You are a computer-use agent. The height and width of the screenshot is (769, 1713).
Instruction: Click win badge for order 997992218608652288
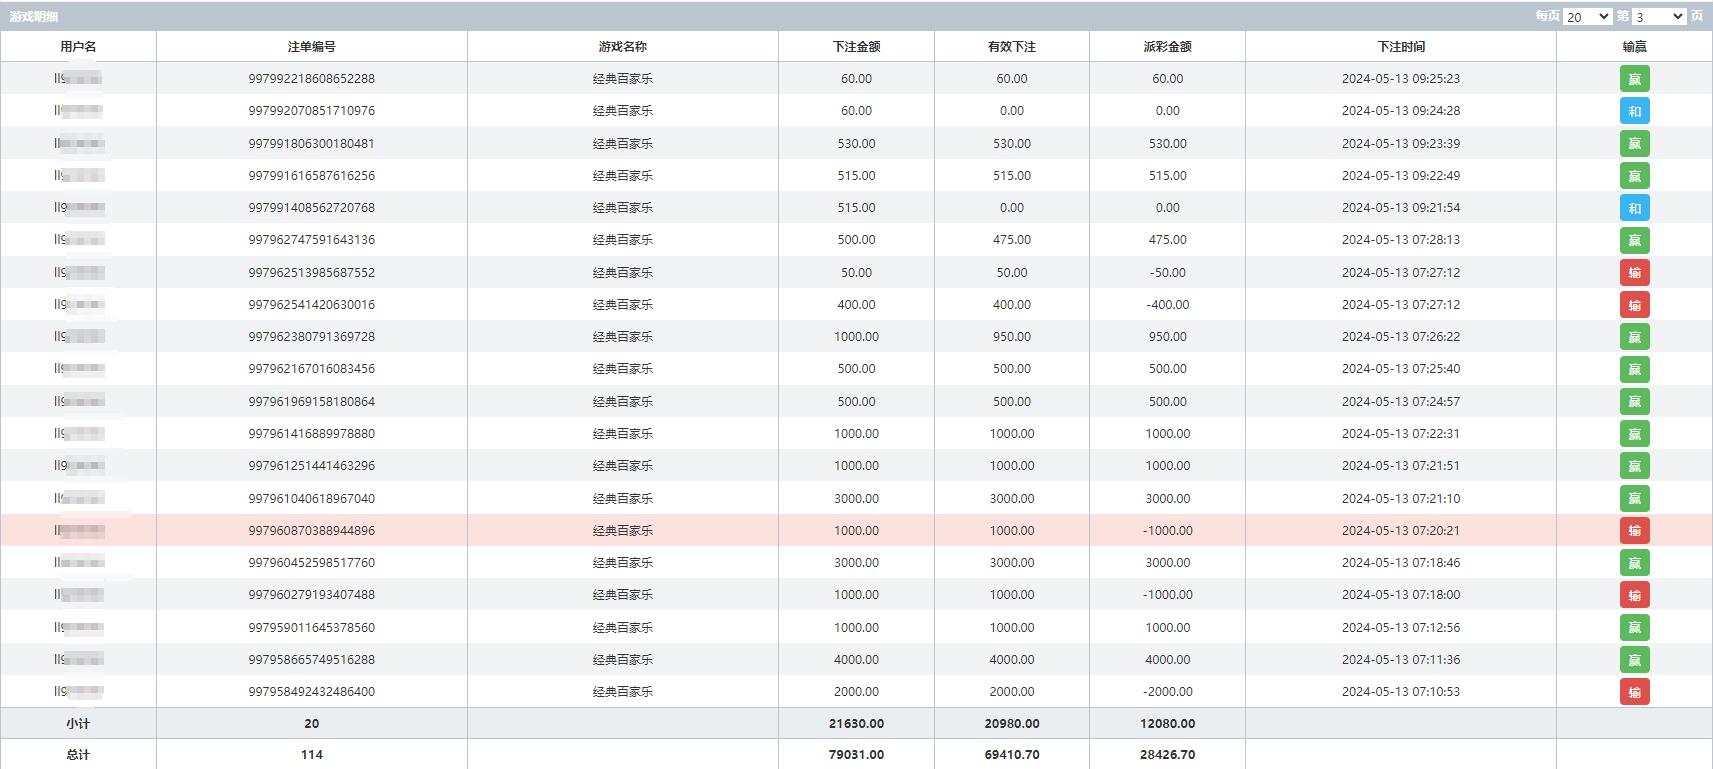click(x=1634, y=79)
